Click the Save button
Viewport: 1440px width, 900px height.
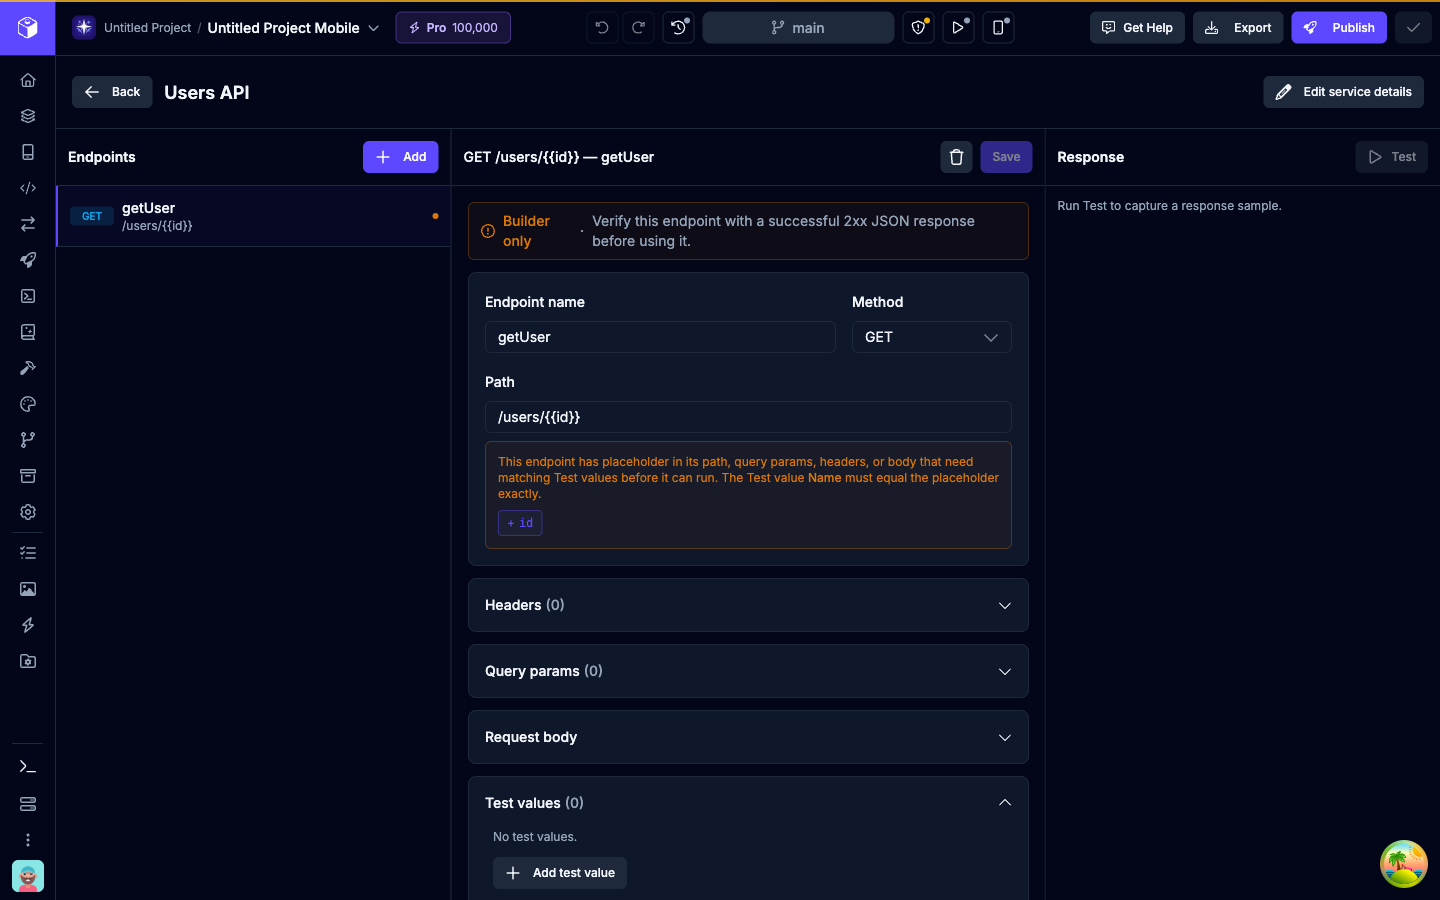click(x=1006, y=157)
